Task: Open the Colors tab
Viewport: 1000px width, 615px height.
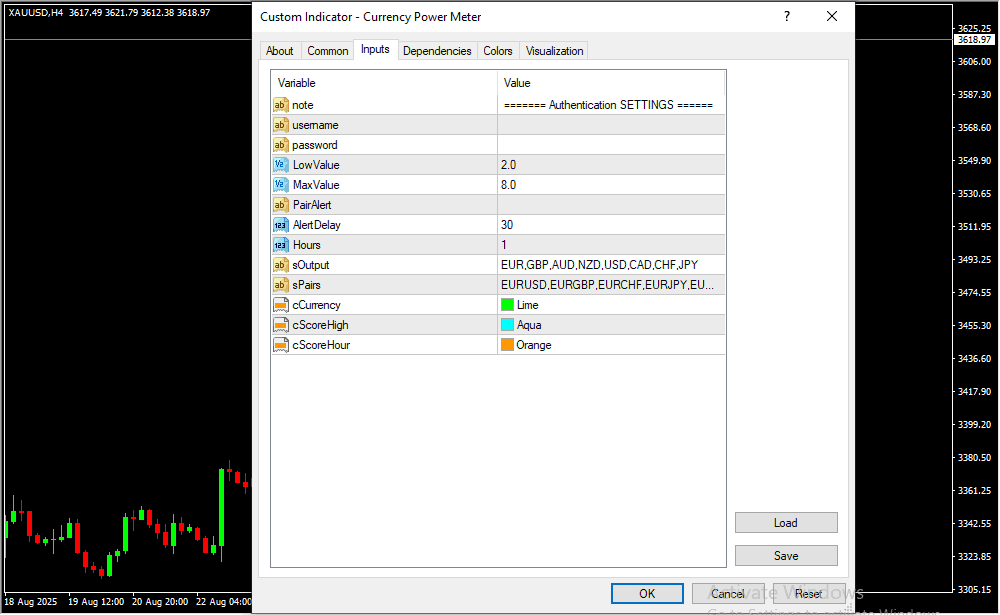Action: tap(498, 51)
